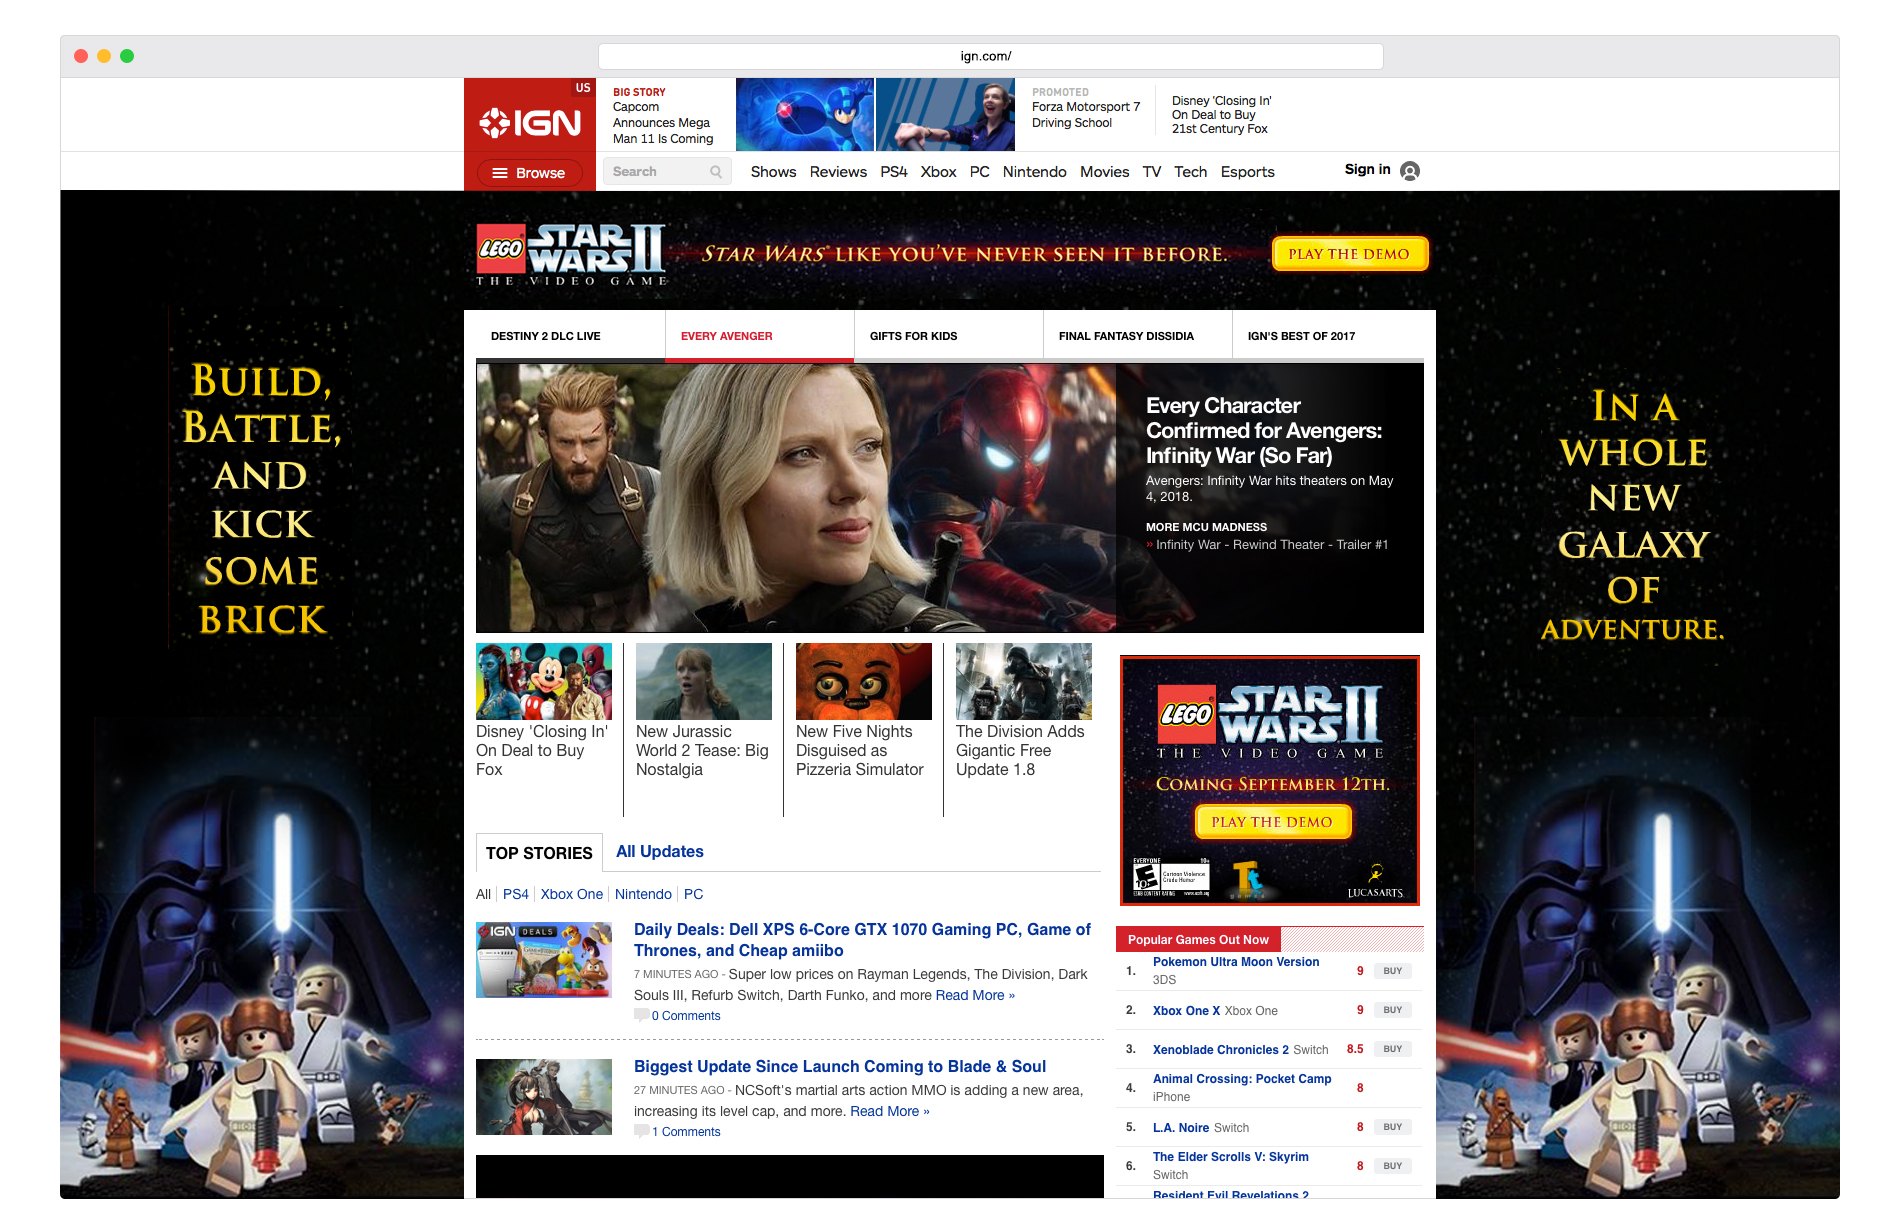Image resolution: width=1900 pixels, height=1222 pixels.
Task: Open Xbox One X game link
Action: 1186,1011
